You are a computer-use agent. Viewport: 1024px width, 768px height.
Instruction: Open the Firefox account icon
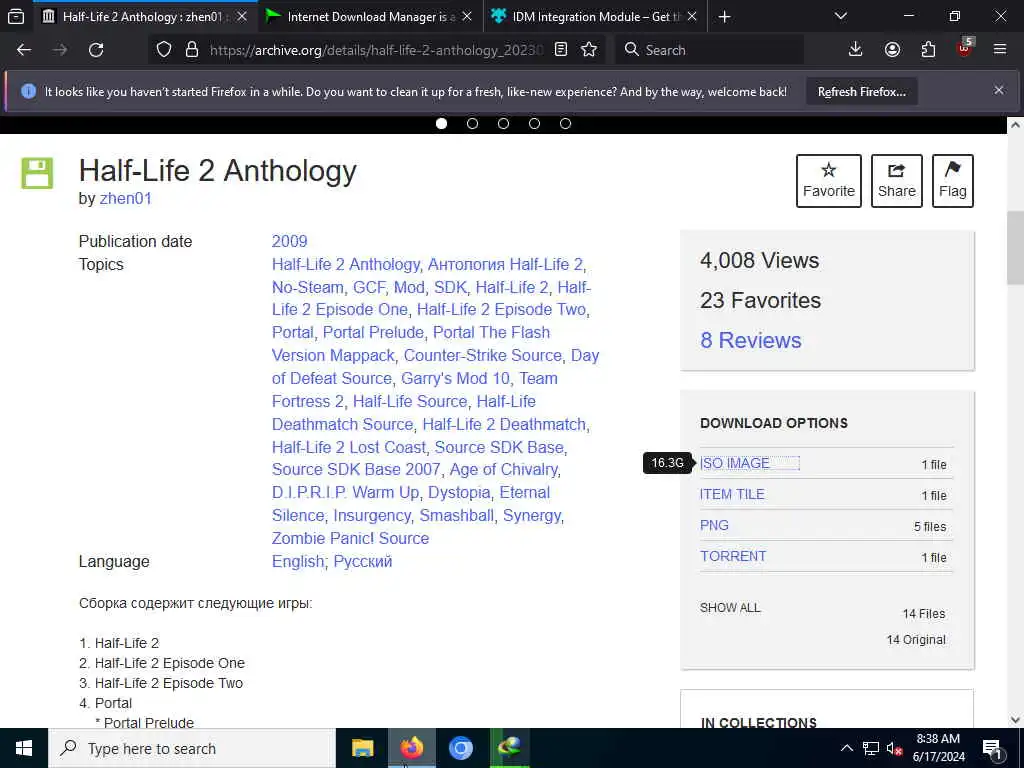[892, 50]
